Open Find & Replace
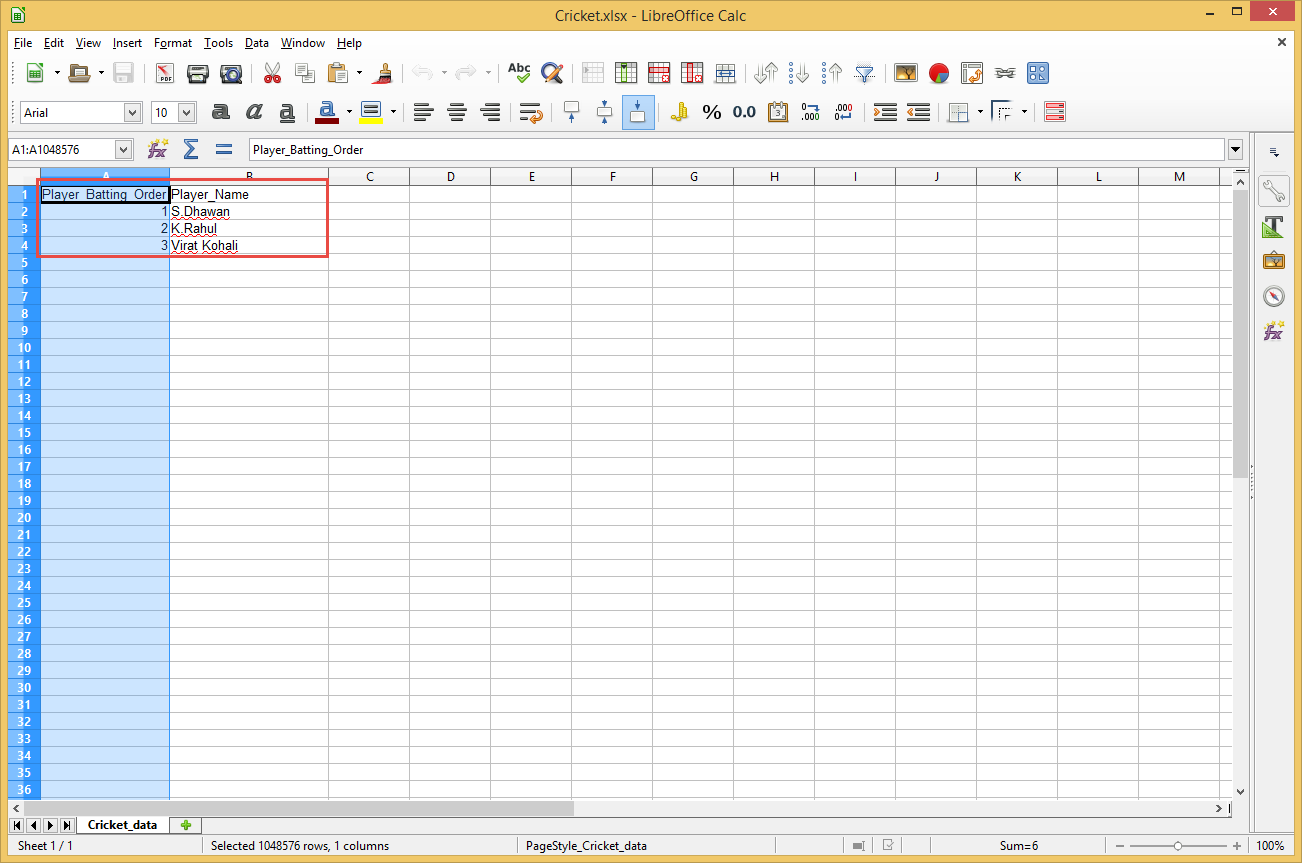Image resolution: width=1302 pixels, height=863 pixels. [552, 73]
